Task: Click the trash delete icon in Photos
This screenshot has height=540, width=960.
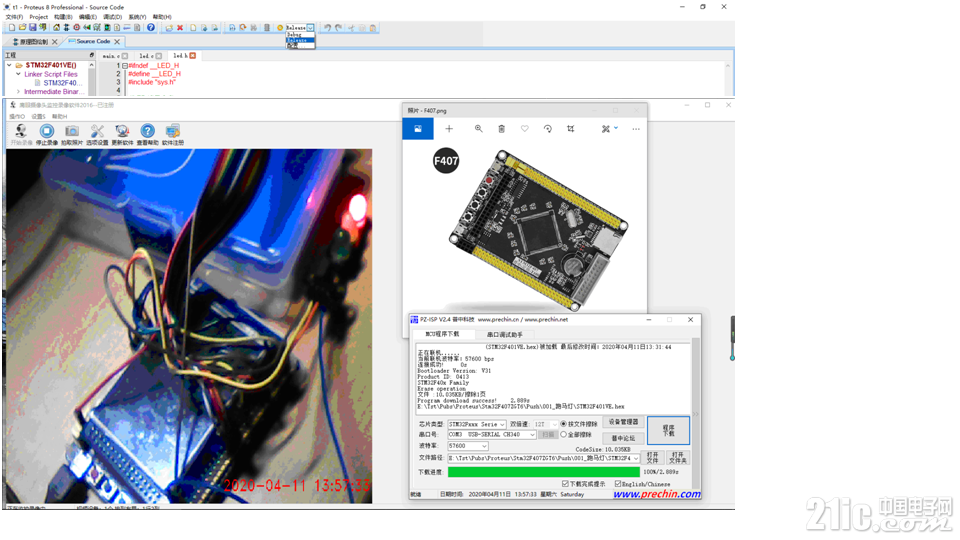Action: pyautogui.click(x=501, y=129)
